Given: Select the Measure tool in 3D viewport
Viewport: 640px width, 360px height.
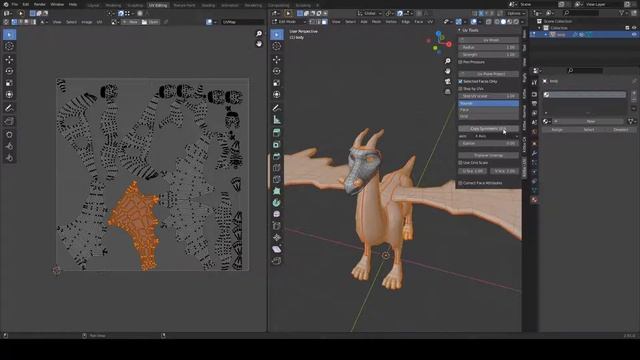Looking at the screenshot, I should (x=277, y=120).
